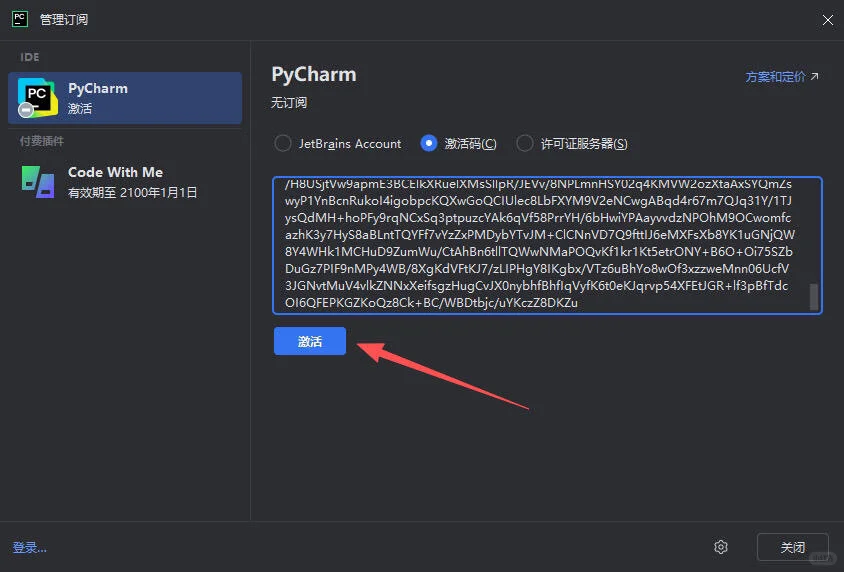Select the PyCharm IDE entry in sidebar
844x572 pixels.
point(125,98)
